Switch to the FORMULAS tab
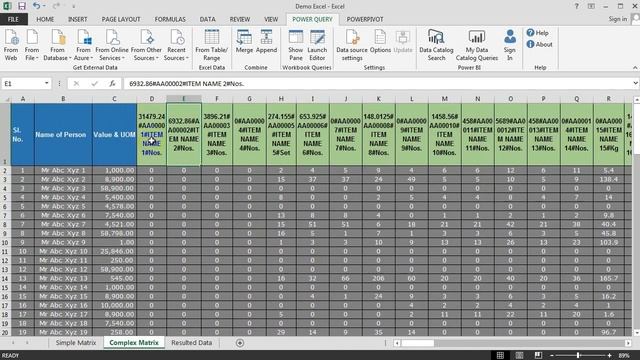The width and height of the screenshot is (640, 360). tap(170, 19)
